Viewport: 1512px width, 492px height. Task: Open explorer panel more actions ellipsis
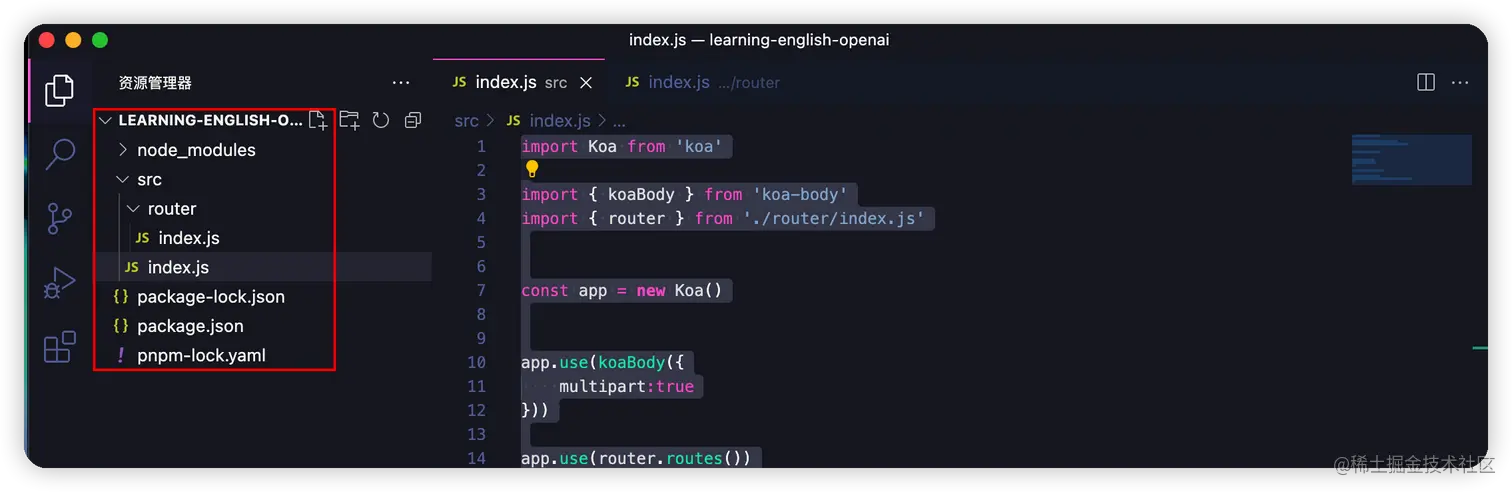[401, 83]
